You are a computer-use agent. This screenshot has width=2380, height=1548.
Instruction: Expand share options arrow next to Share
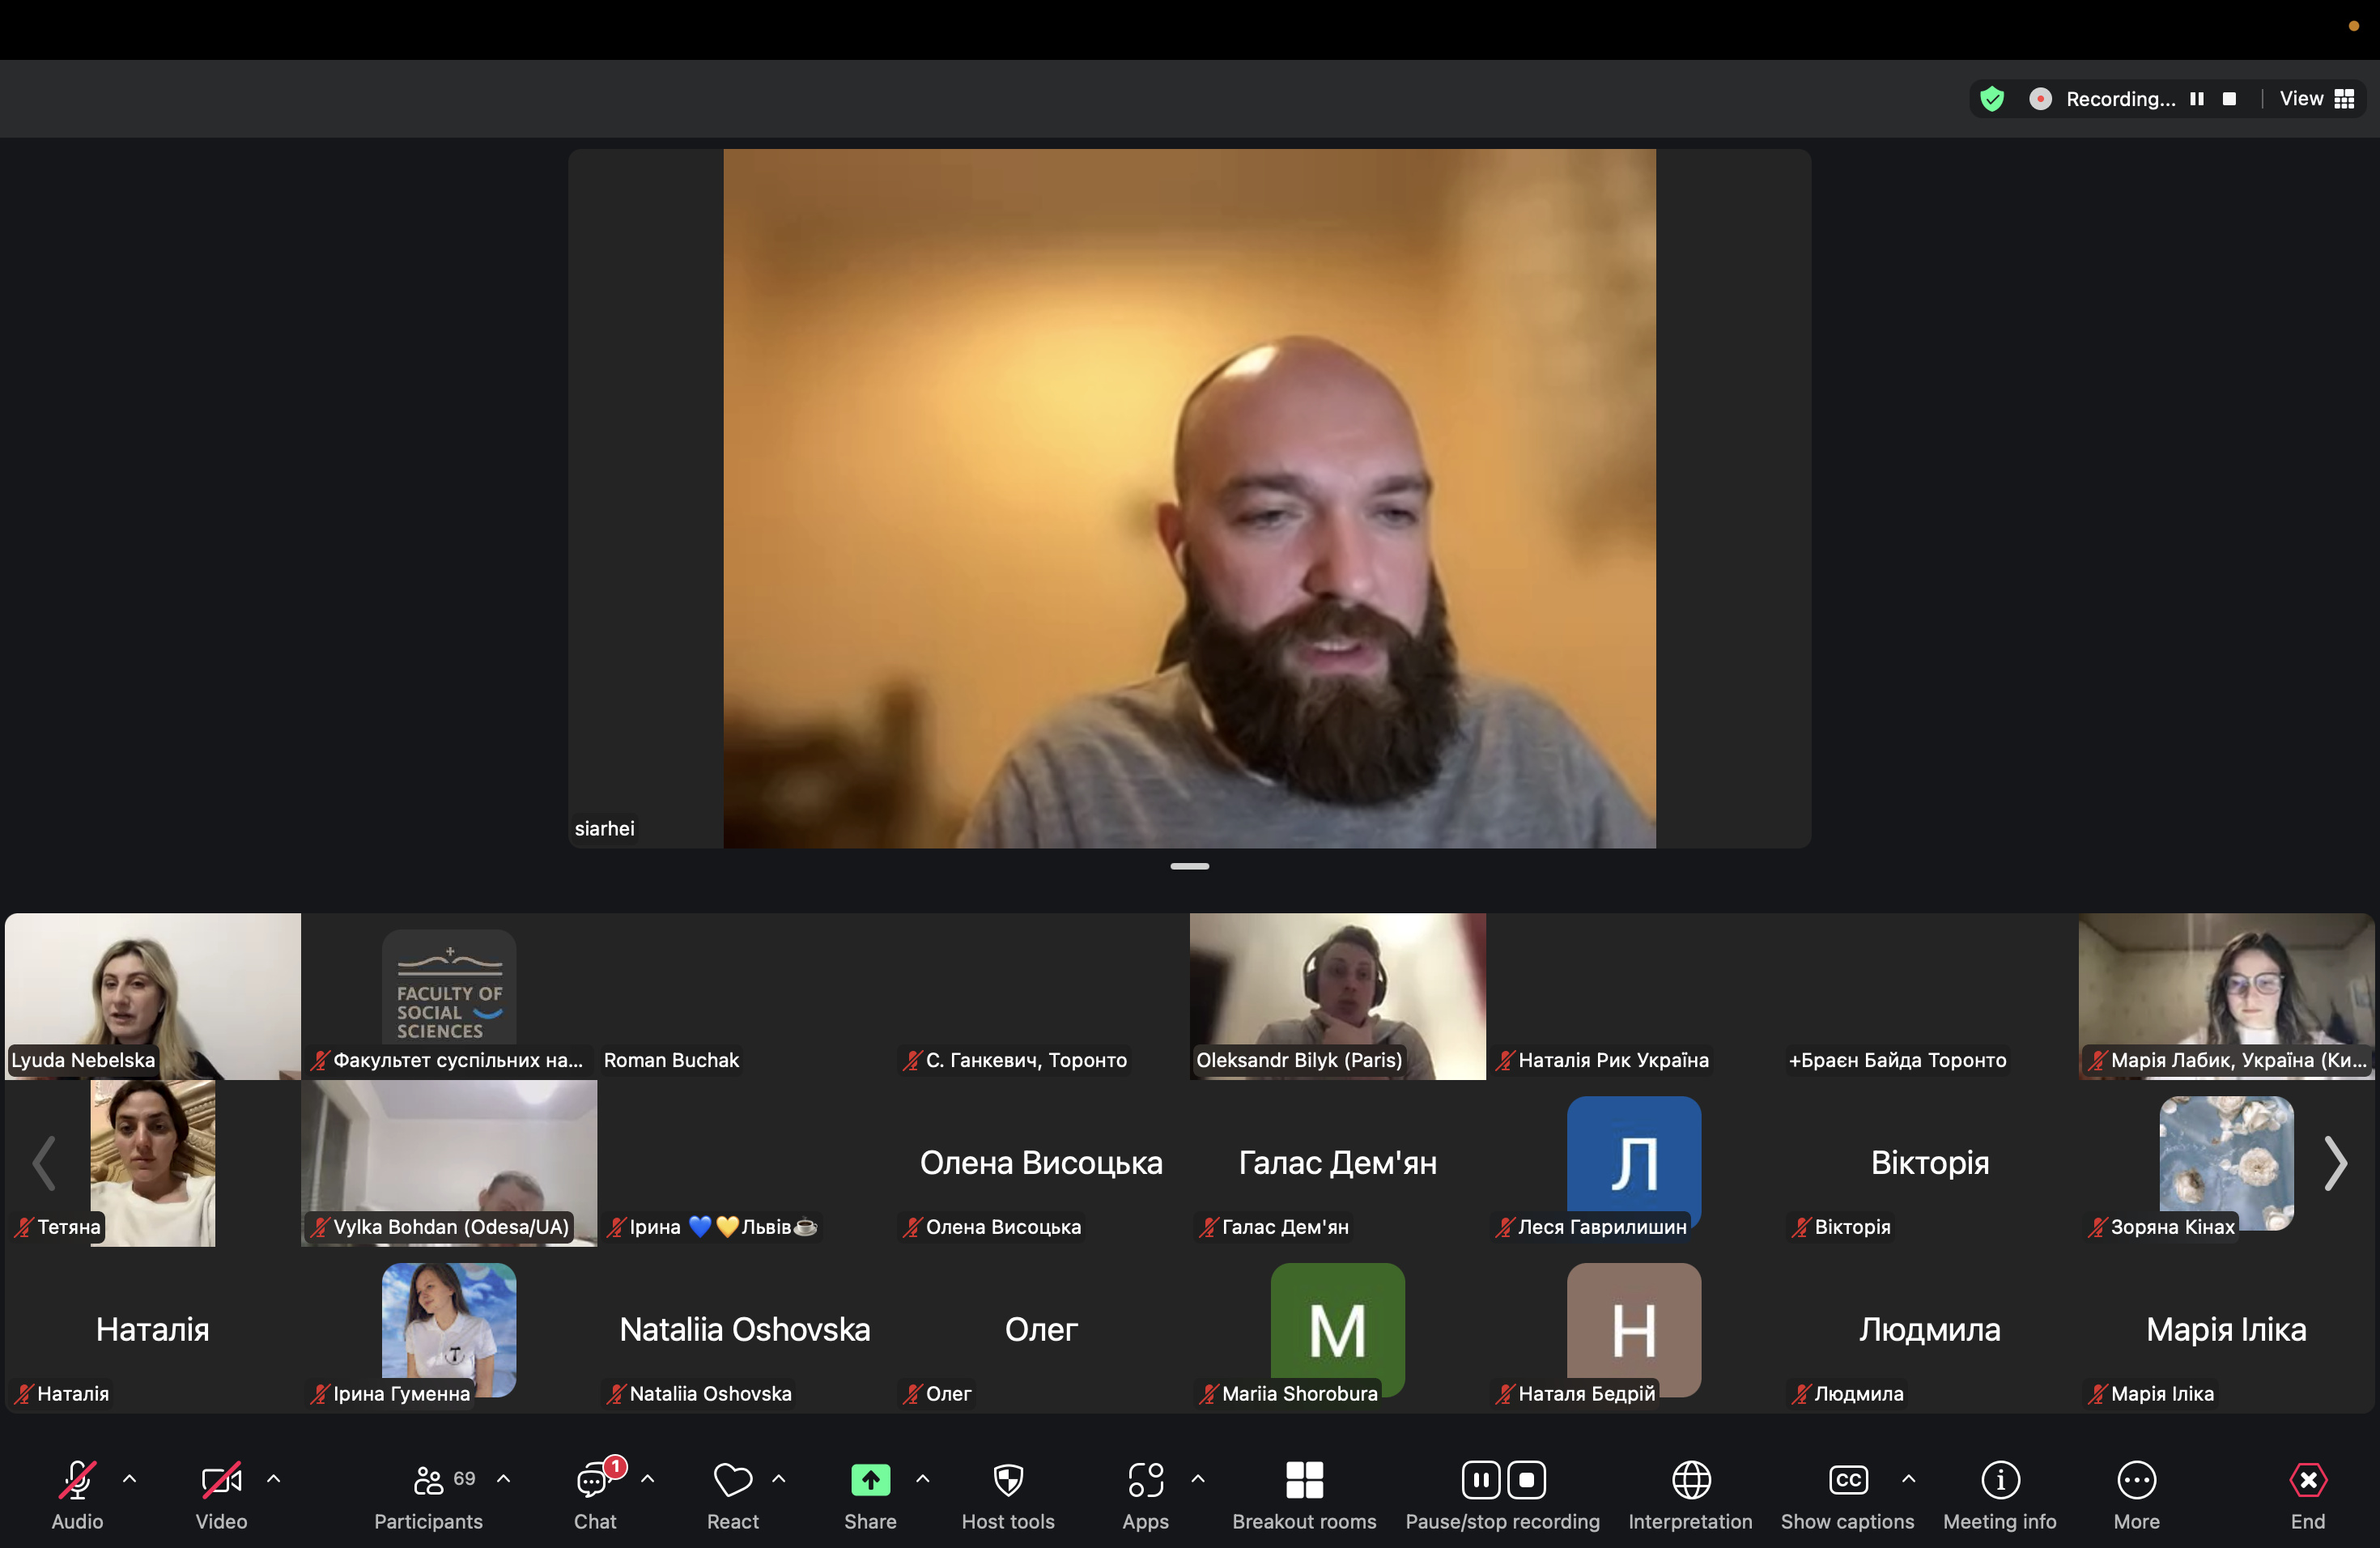(x=922, y=1478)
